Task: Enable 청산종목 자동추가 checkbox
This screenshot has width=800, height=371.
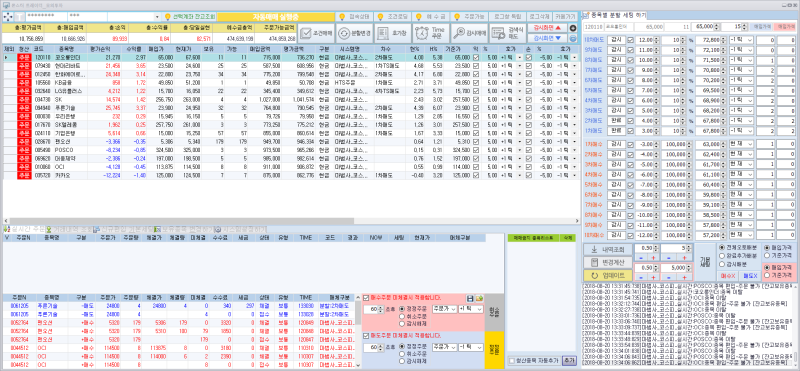Action: pyautogui.click(x=511, y=361)
